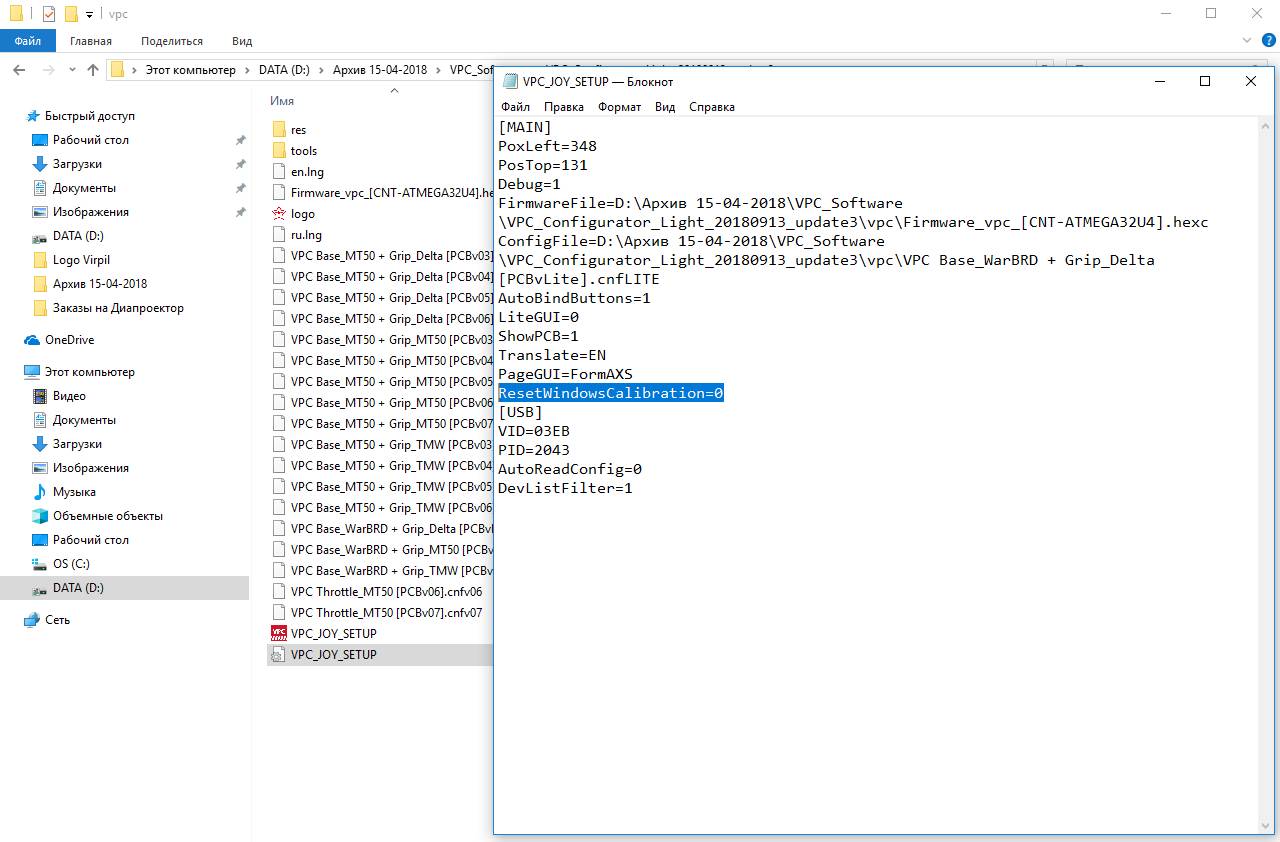Click the highlighted ResetWindowsCalibration=0 line
The height and width of the screenshot is (842, 1280).
tap(610, 393)
